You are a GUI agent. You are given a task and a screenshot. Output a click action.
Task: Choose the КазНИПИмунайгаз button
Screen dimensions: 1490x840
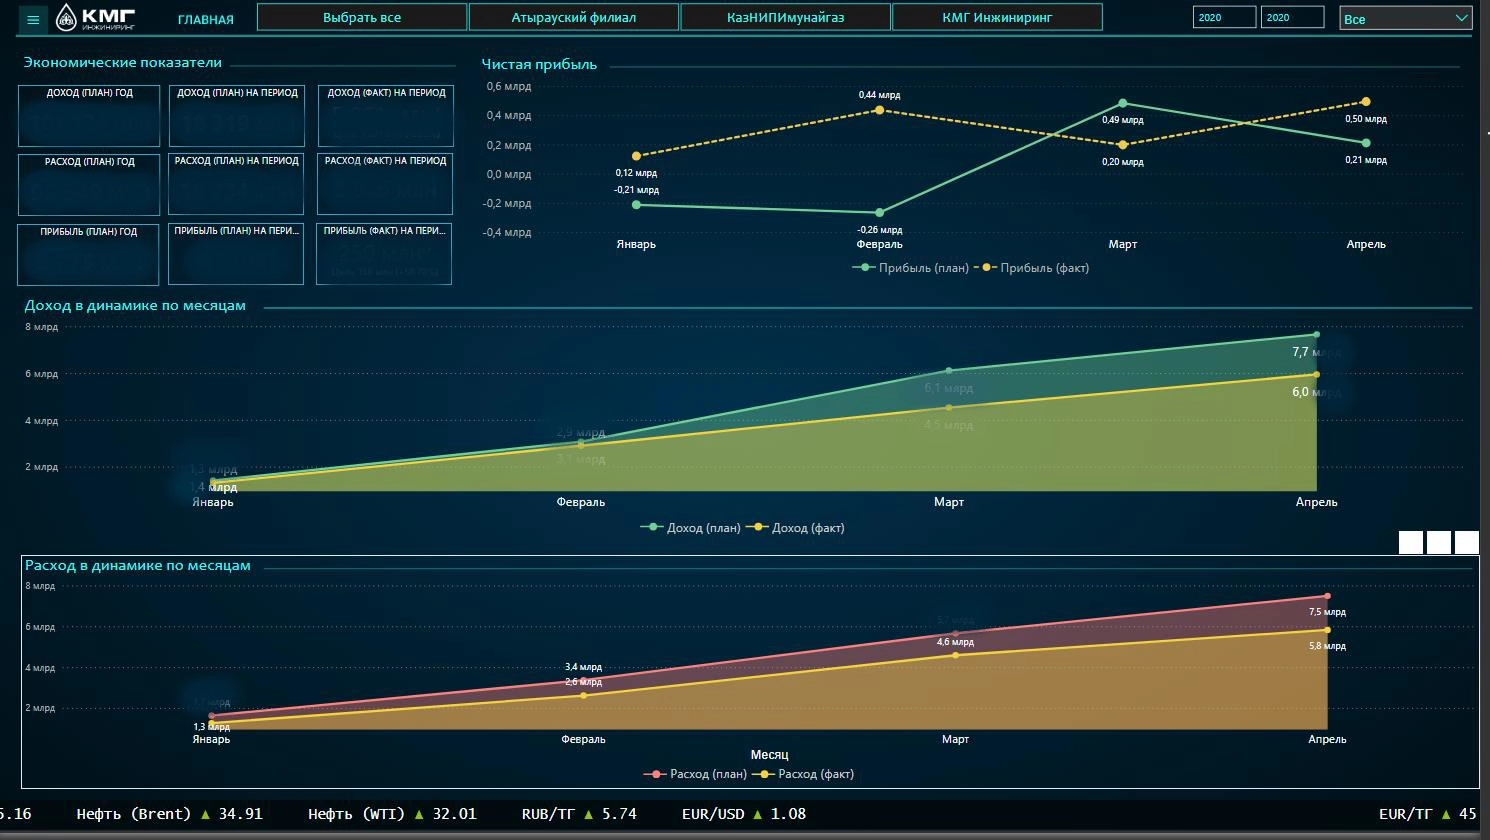785,17
